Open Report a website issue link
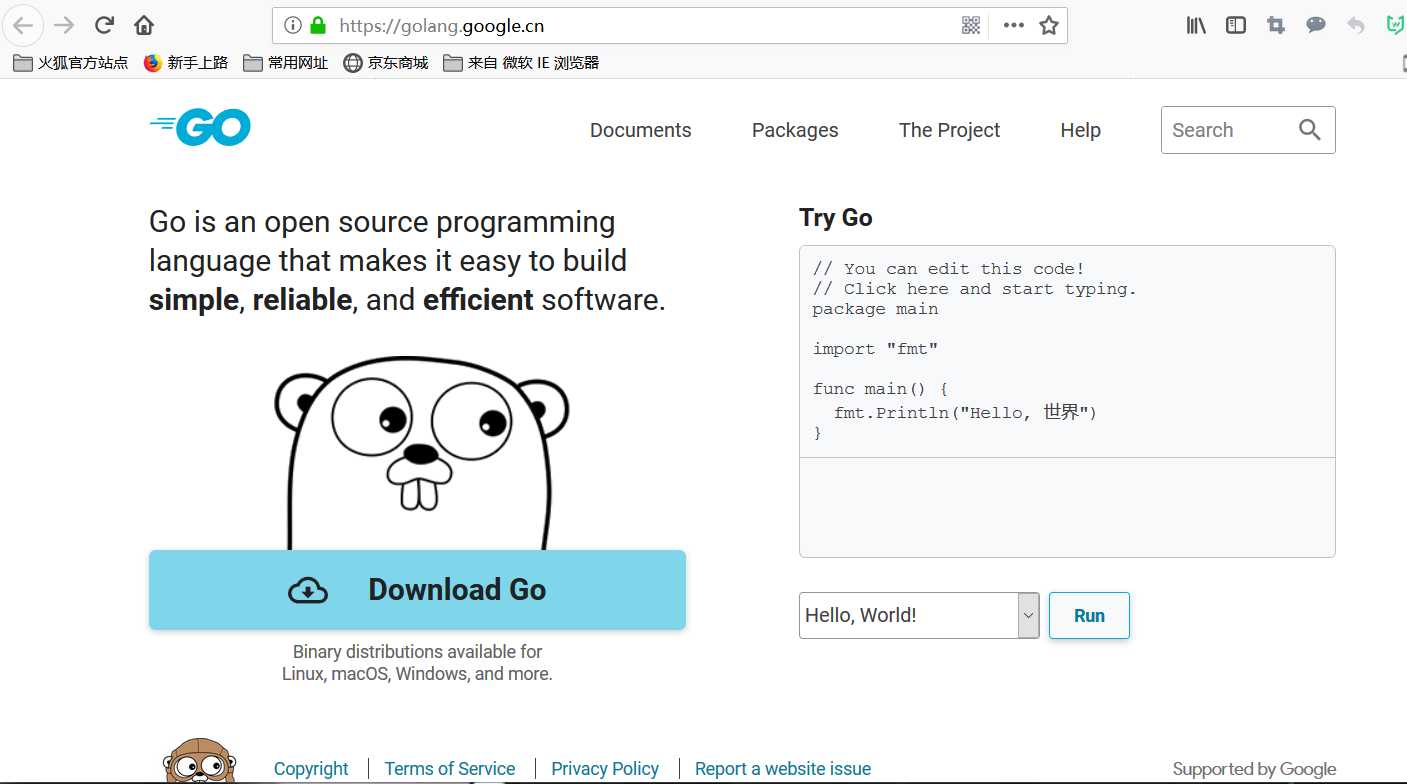 [783, 769]
